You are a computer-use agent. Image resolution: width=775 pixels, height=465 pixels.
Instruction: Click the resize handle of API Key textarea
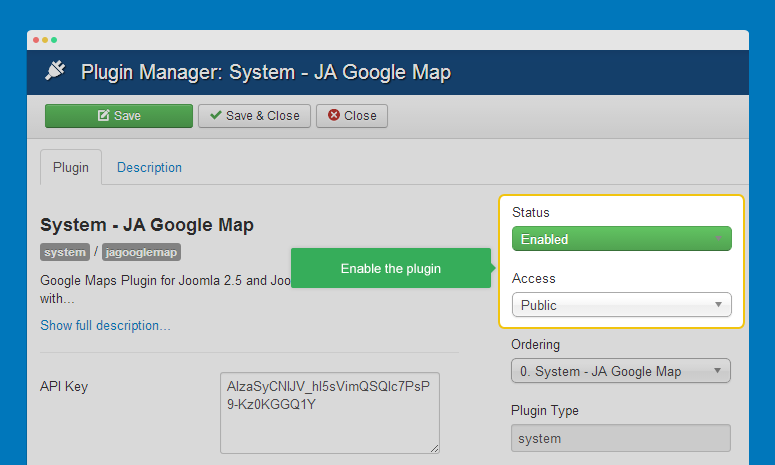click(434, 448)
